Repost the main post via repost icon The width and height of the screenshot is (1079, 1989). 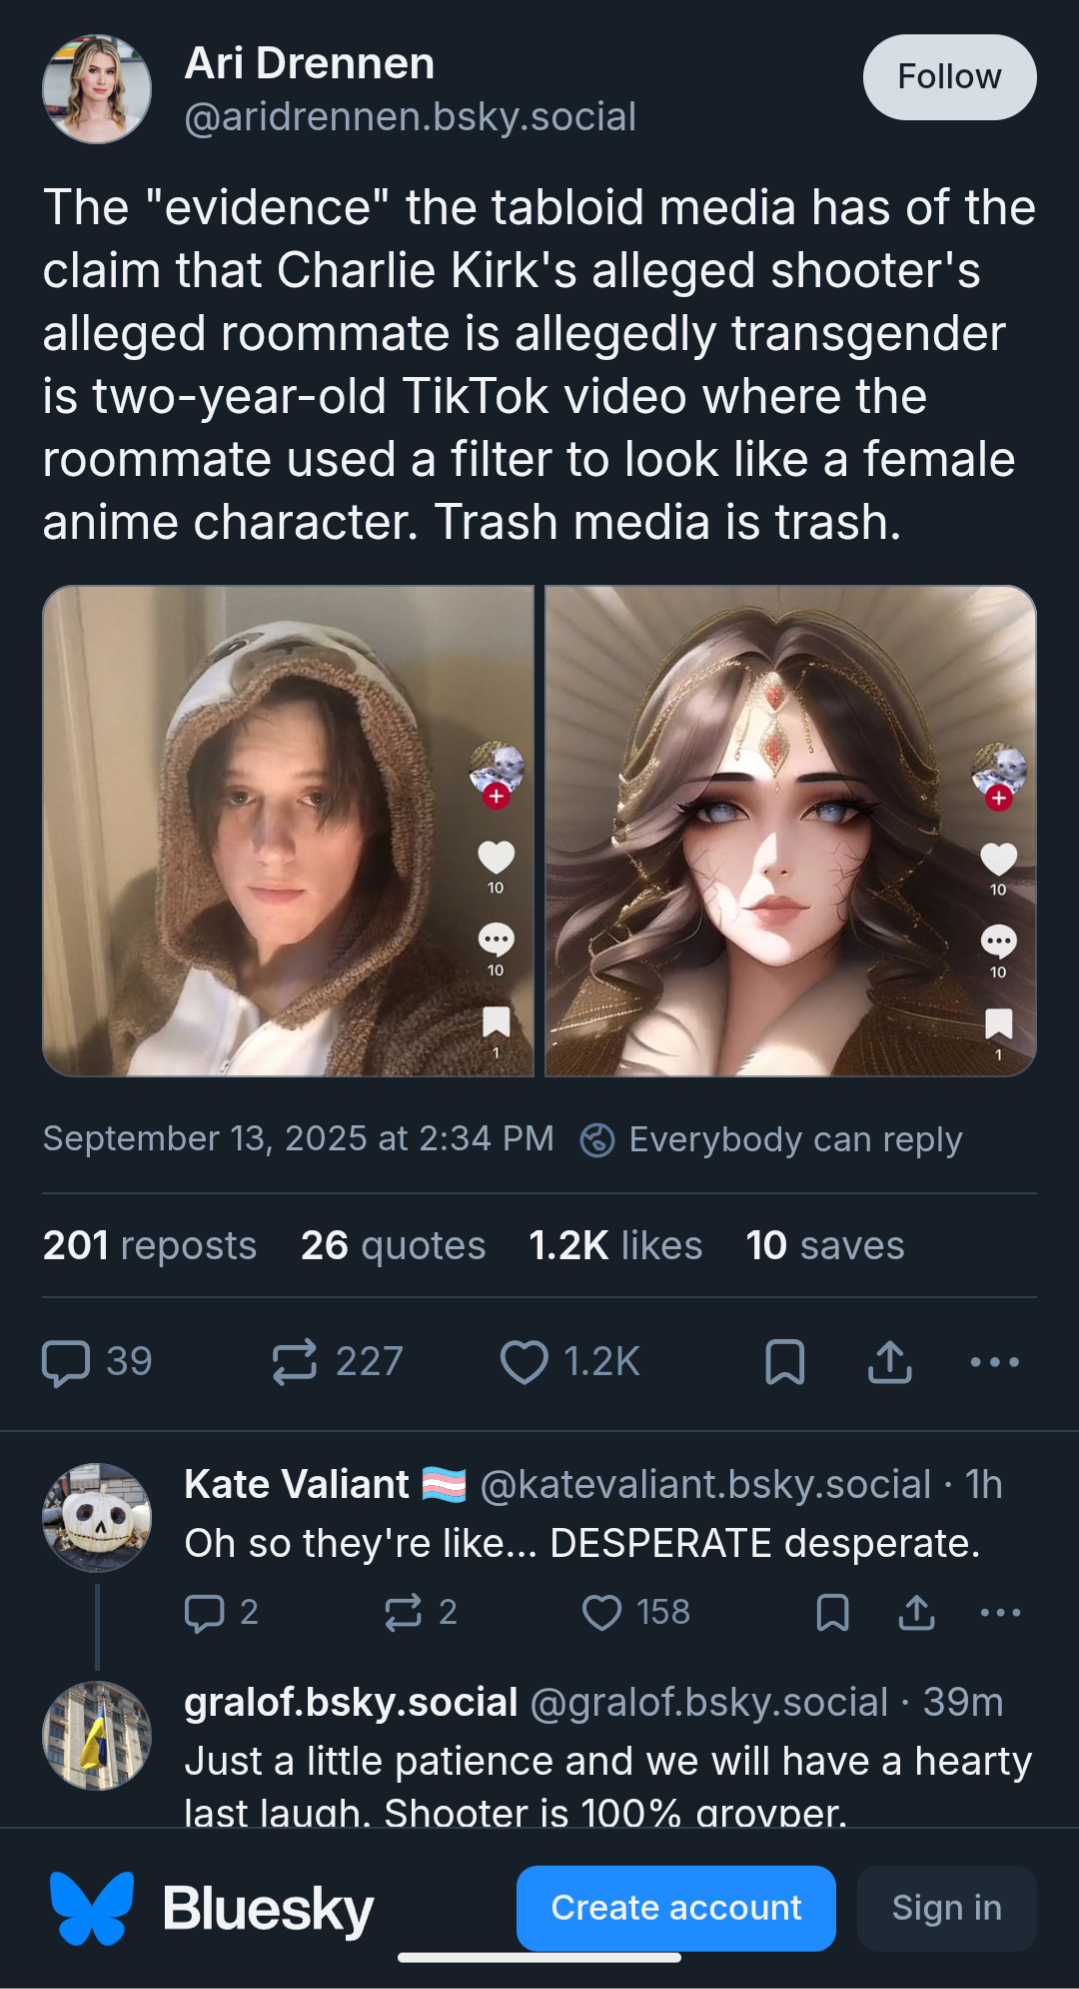[x=295, y=1362]
